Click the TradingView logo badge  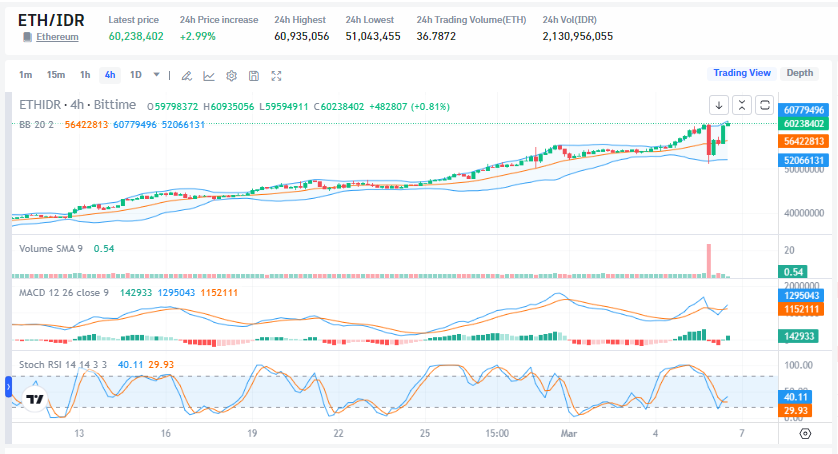(x=35, y=399)
